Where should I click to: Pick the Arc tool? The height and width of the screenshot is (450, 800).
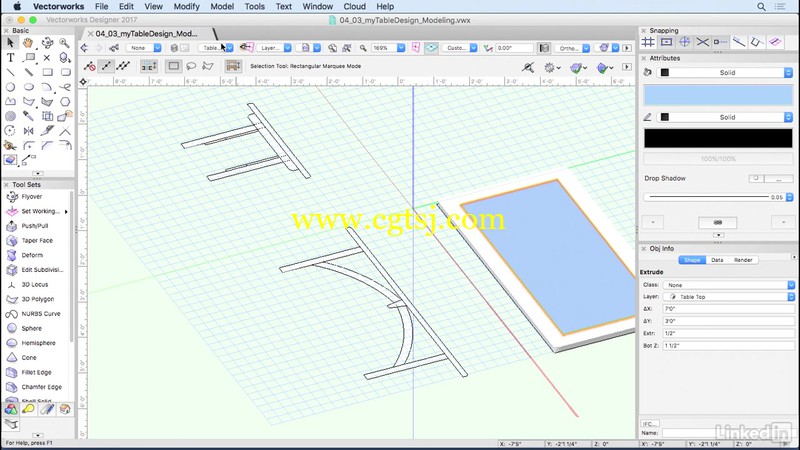click(47, 87)
